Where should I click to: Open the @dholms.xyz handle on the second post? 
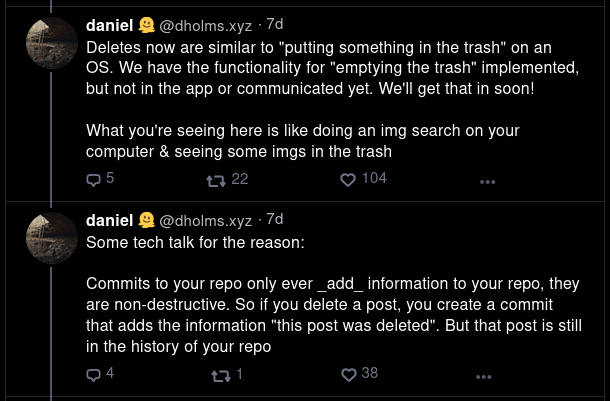205,221
